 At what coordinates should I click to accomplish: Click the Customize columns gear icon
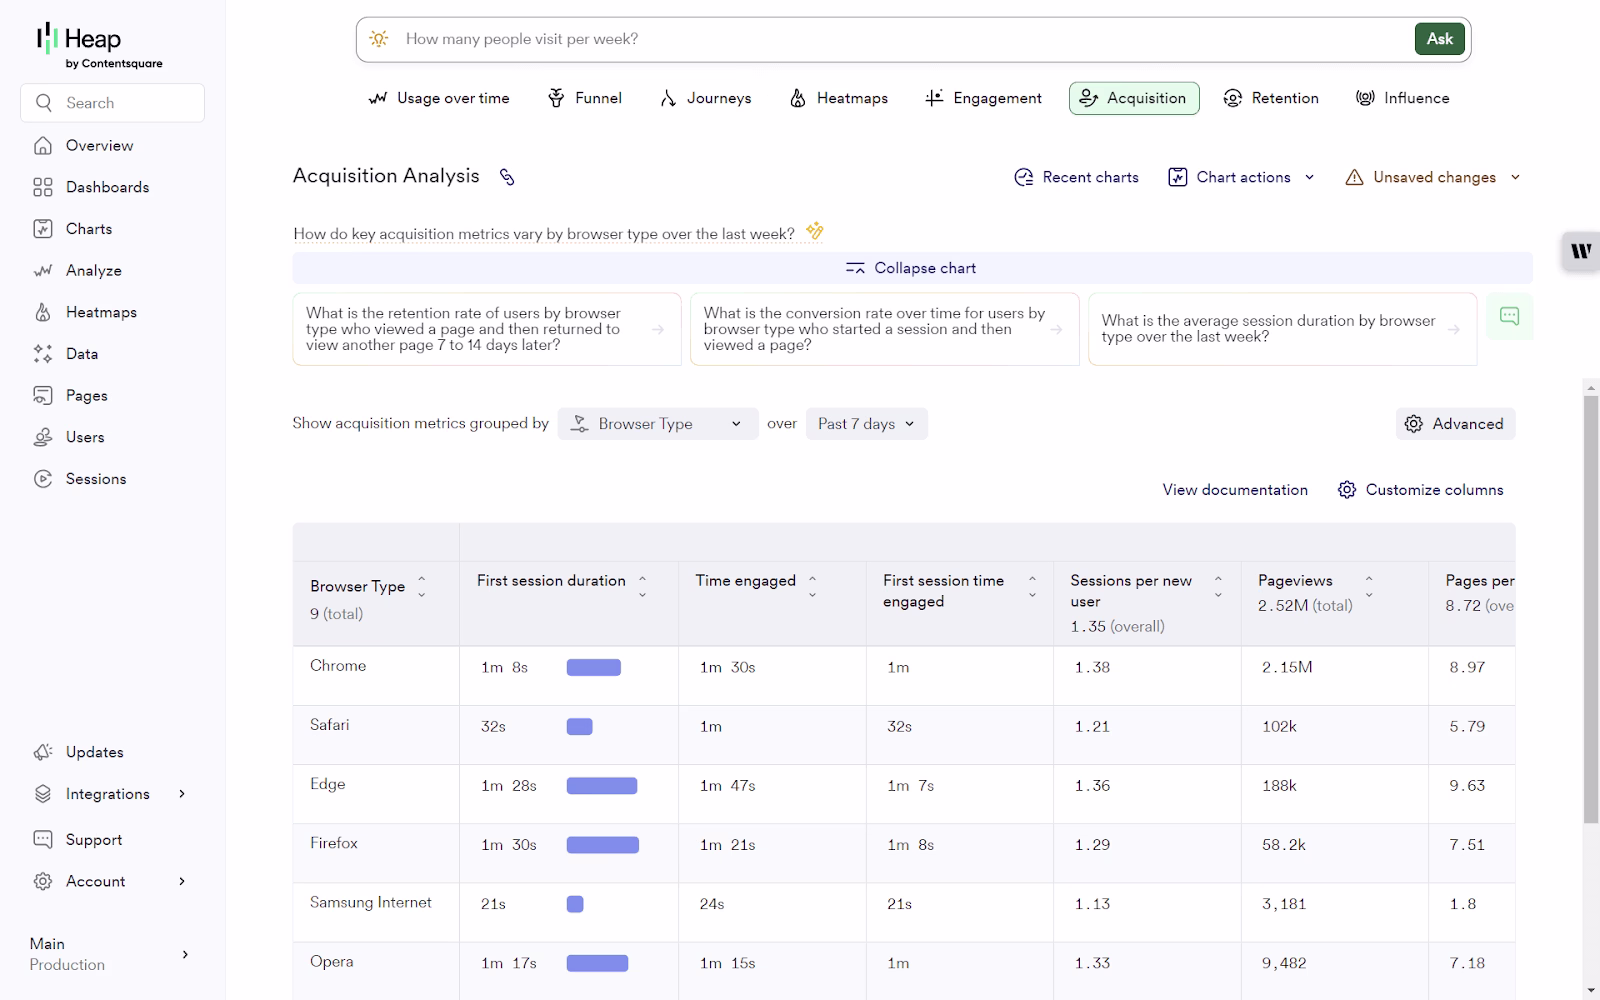1347,490
